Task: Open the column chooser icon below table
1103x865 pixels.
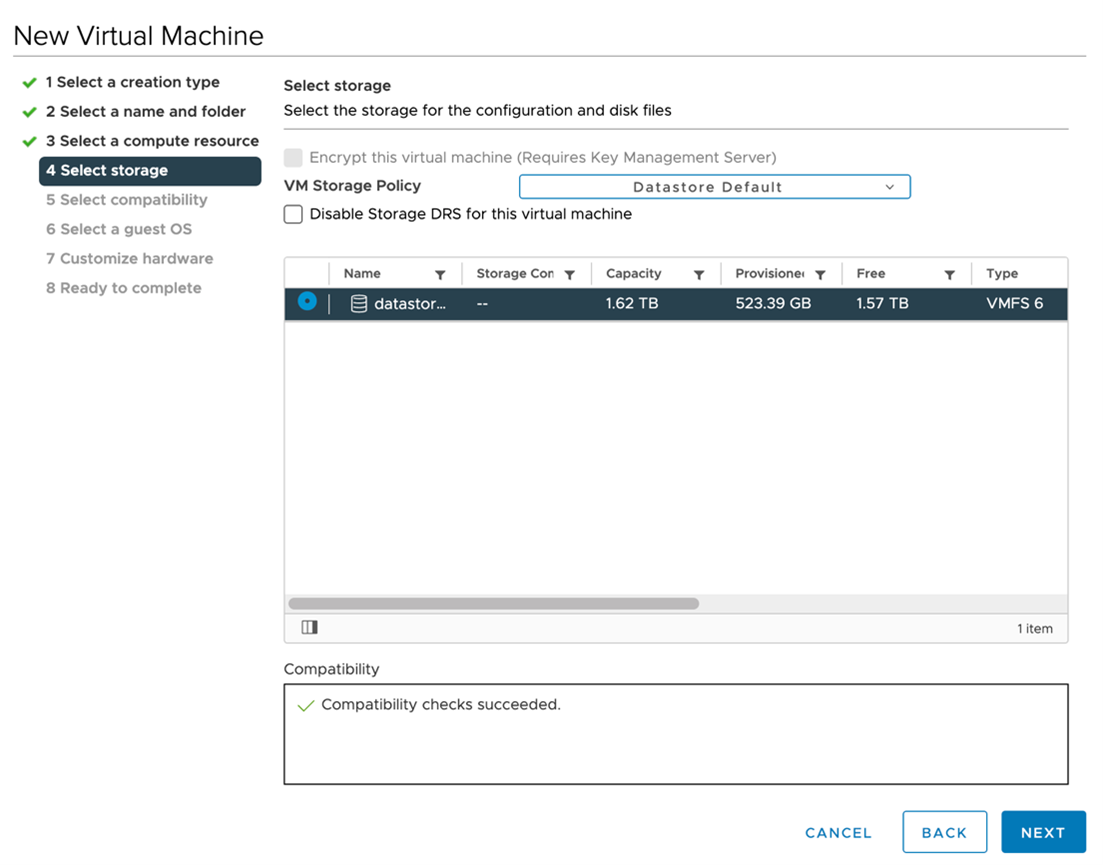Action: point(309,628)
